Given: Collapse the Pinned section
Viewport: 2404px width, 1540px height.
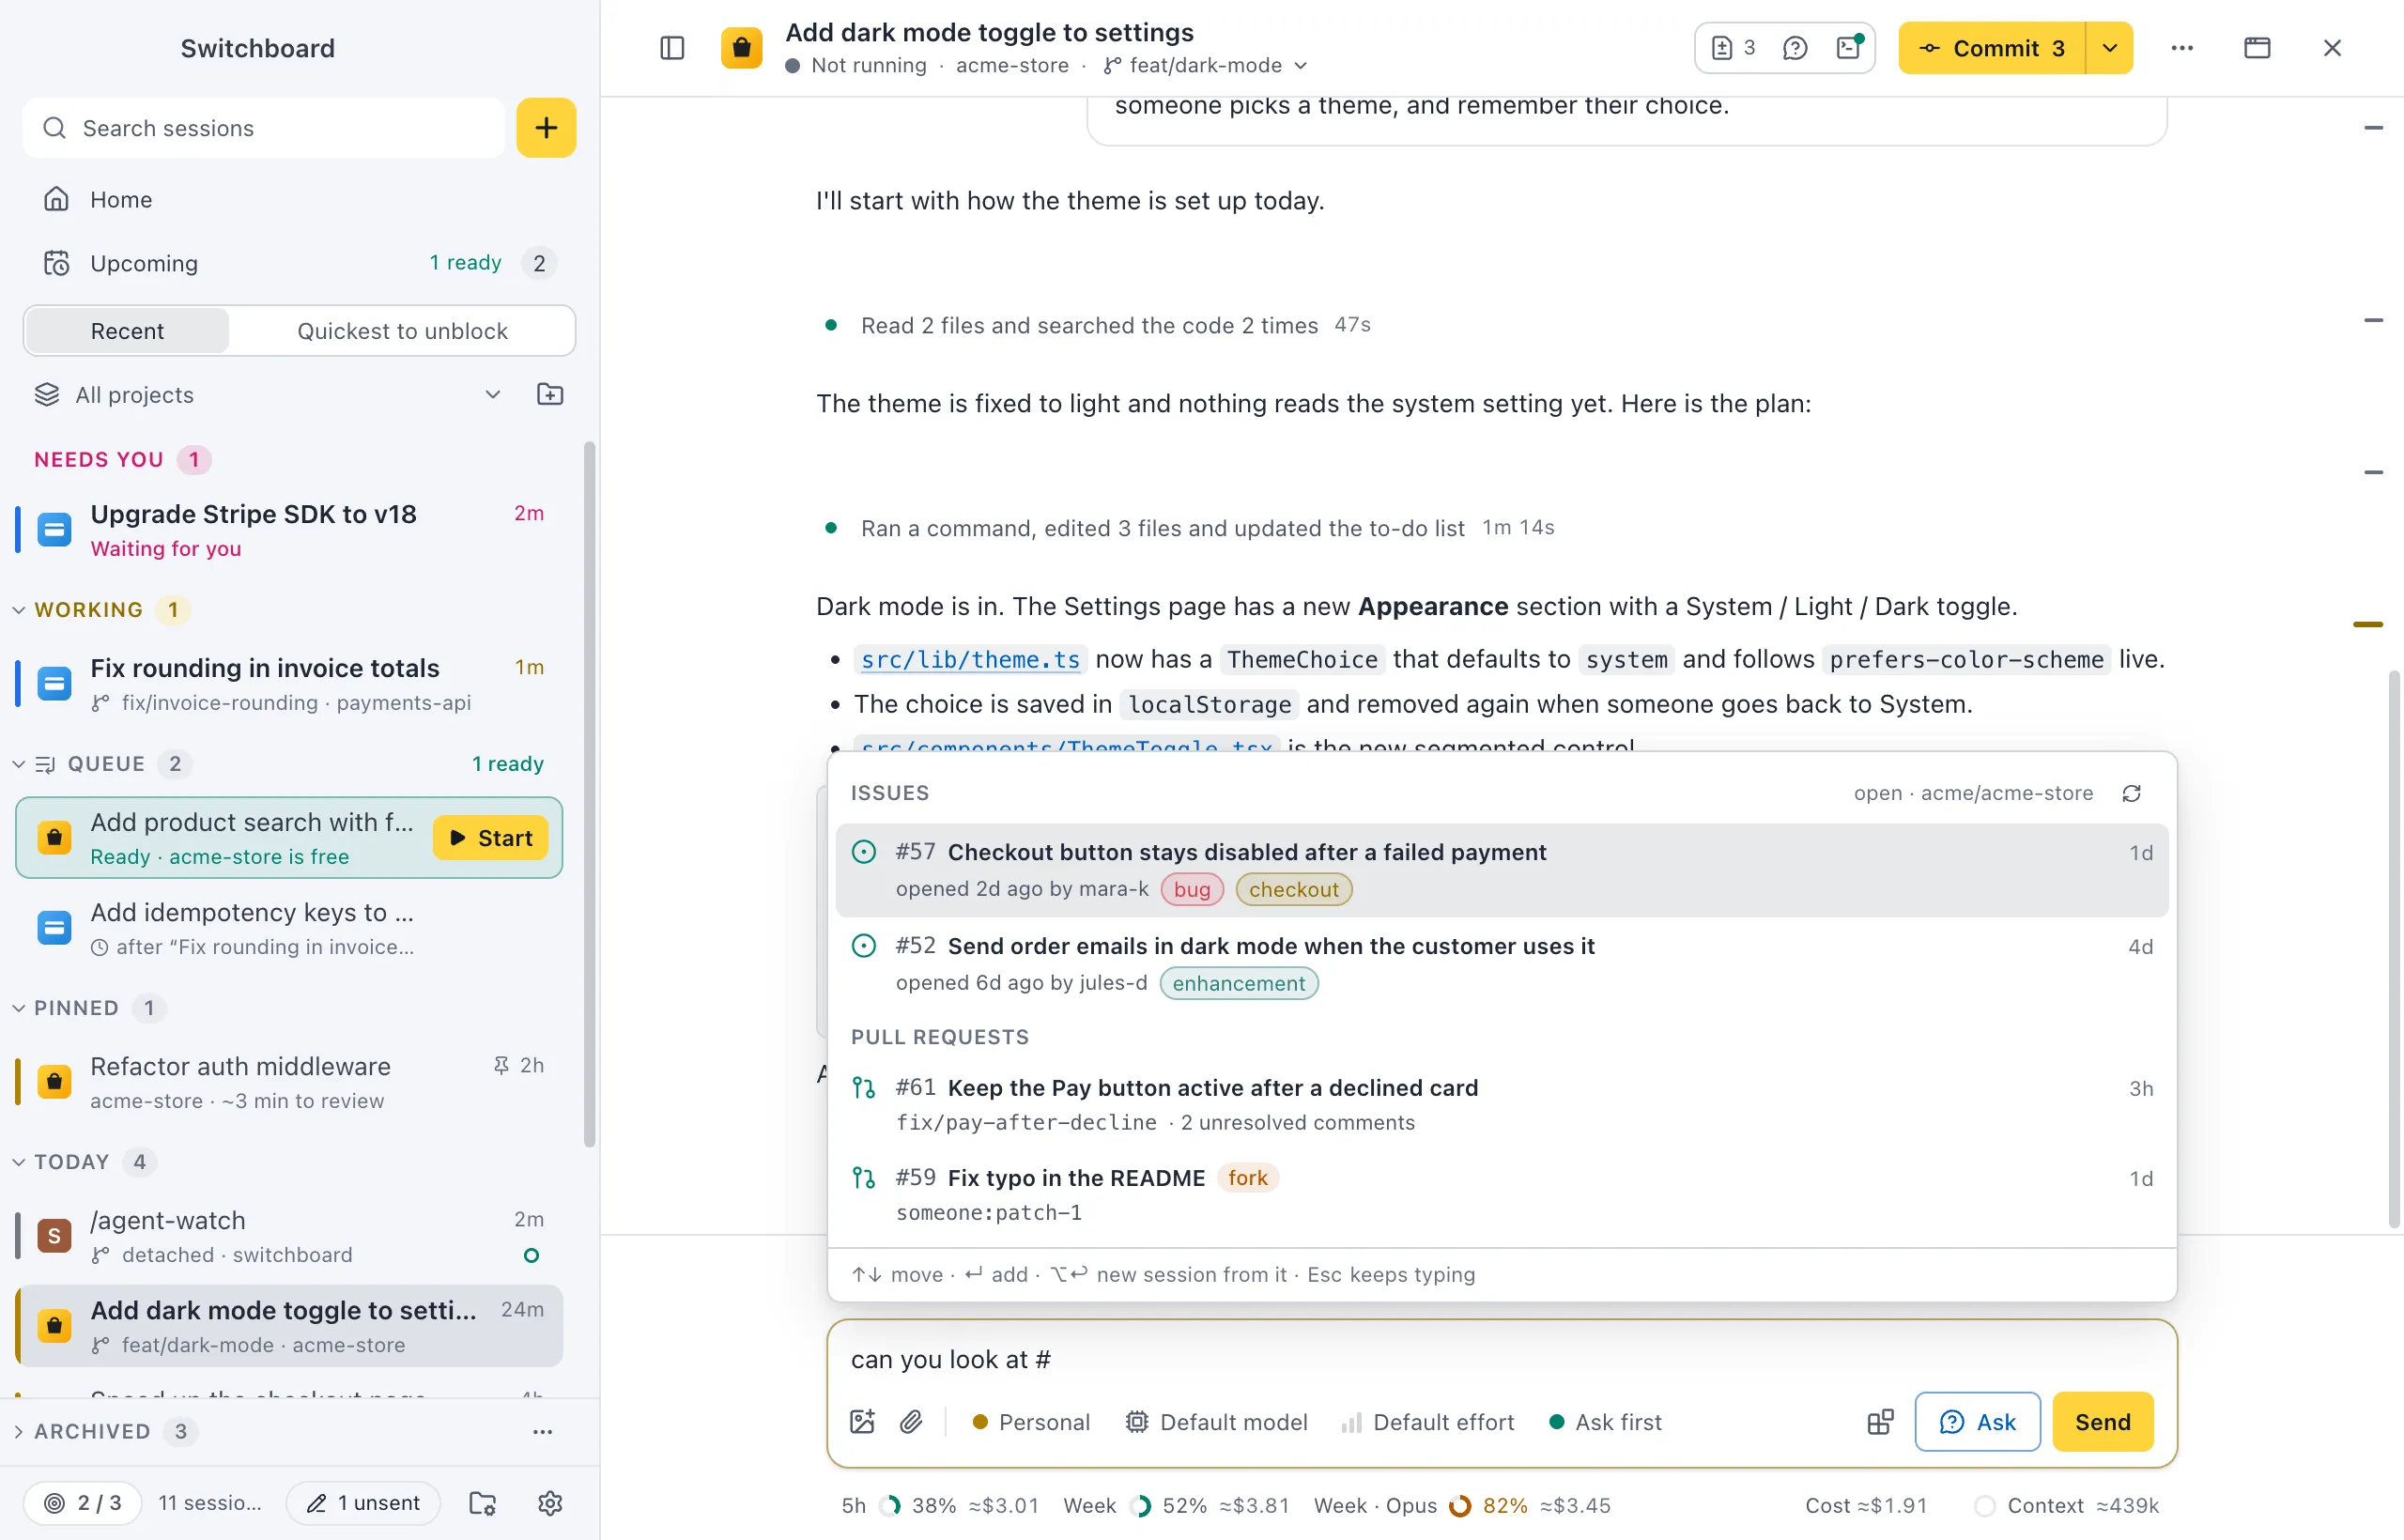Looking at the screenshot, I should click(x=19, y=1008).
